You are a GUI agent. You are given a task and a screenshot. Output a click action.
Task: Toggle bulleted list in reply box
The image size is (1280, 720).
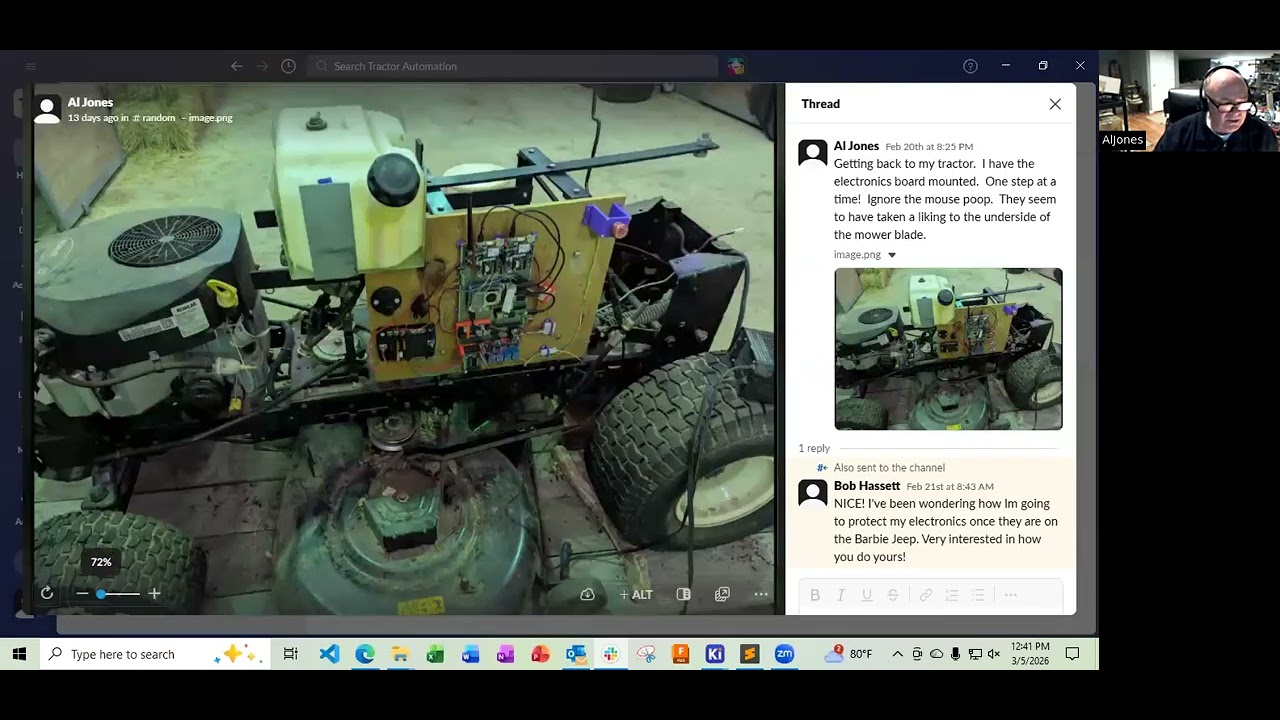[978, 595]
